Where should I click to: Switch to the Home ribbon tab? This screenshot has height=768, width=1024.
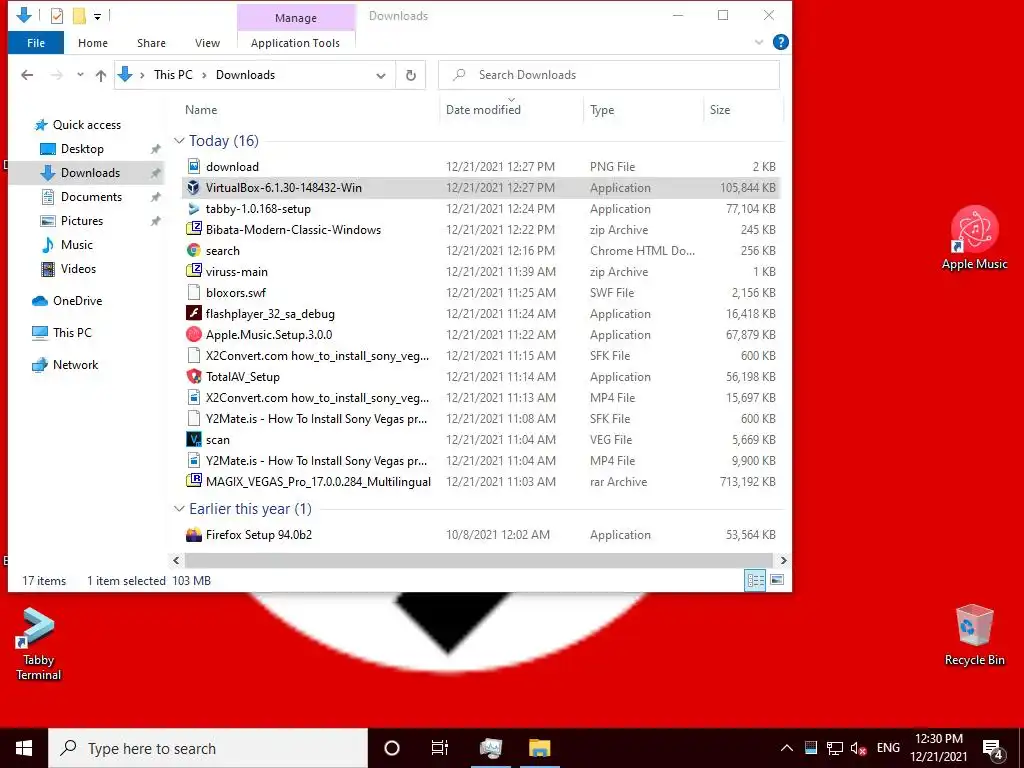(x=93, y=43)
